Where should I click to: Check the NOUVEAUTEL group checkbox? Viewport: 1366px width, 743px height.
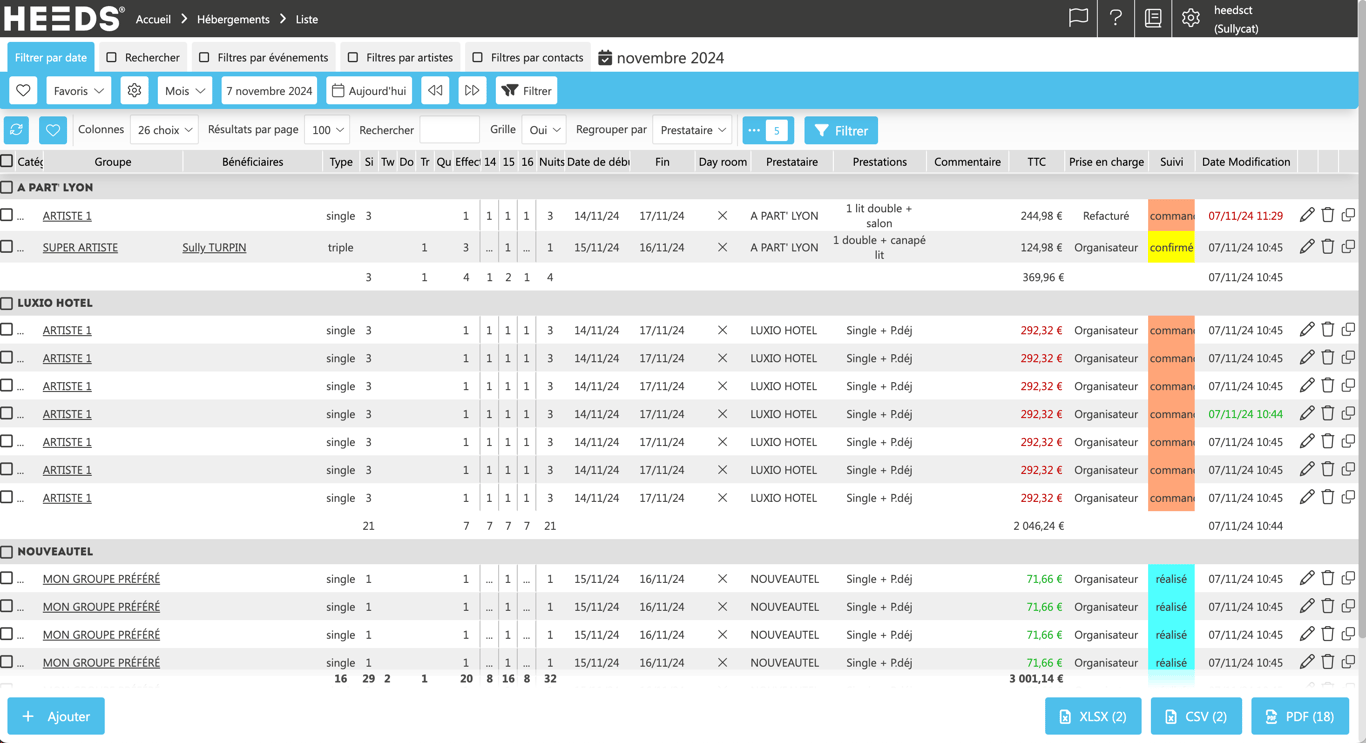tap(7, 551)
